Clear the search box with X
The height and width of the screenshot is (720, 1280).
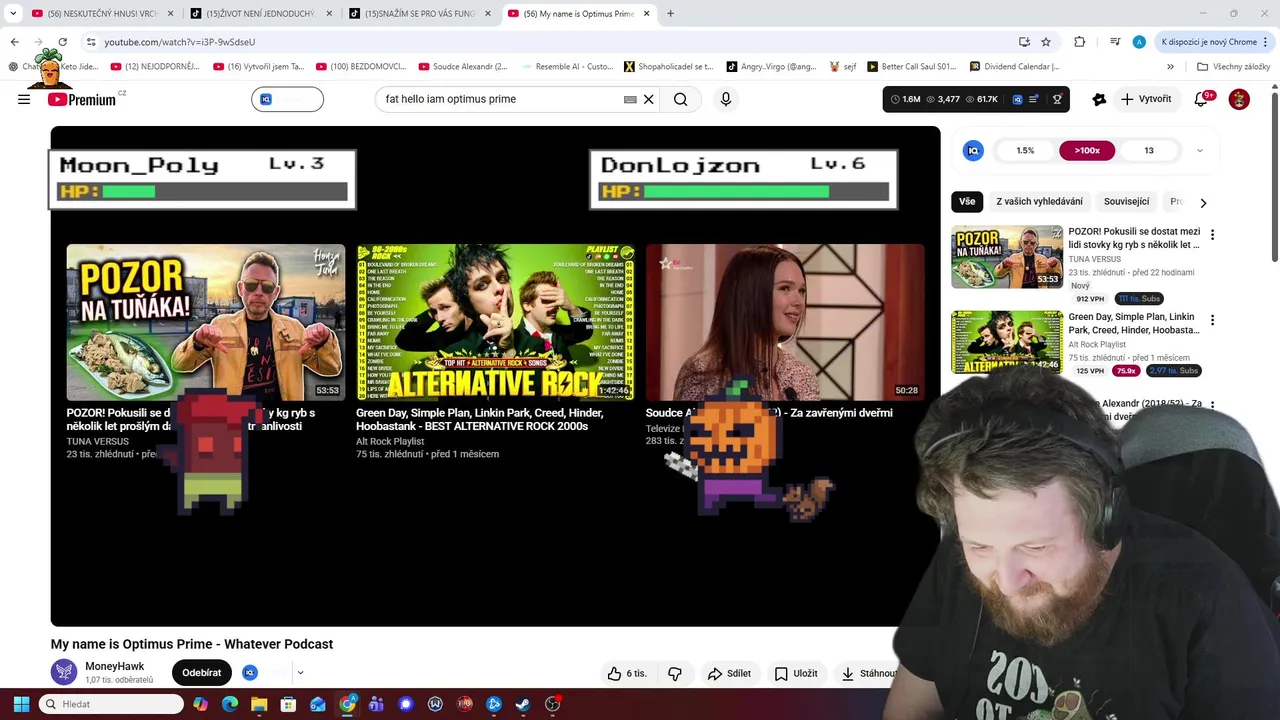tap(648, 99)
